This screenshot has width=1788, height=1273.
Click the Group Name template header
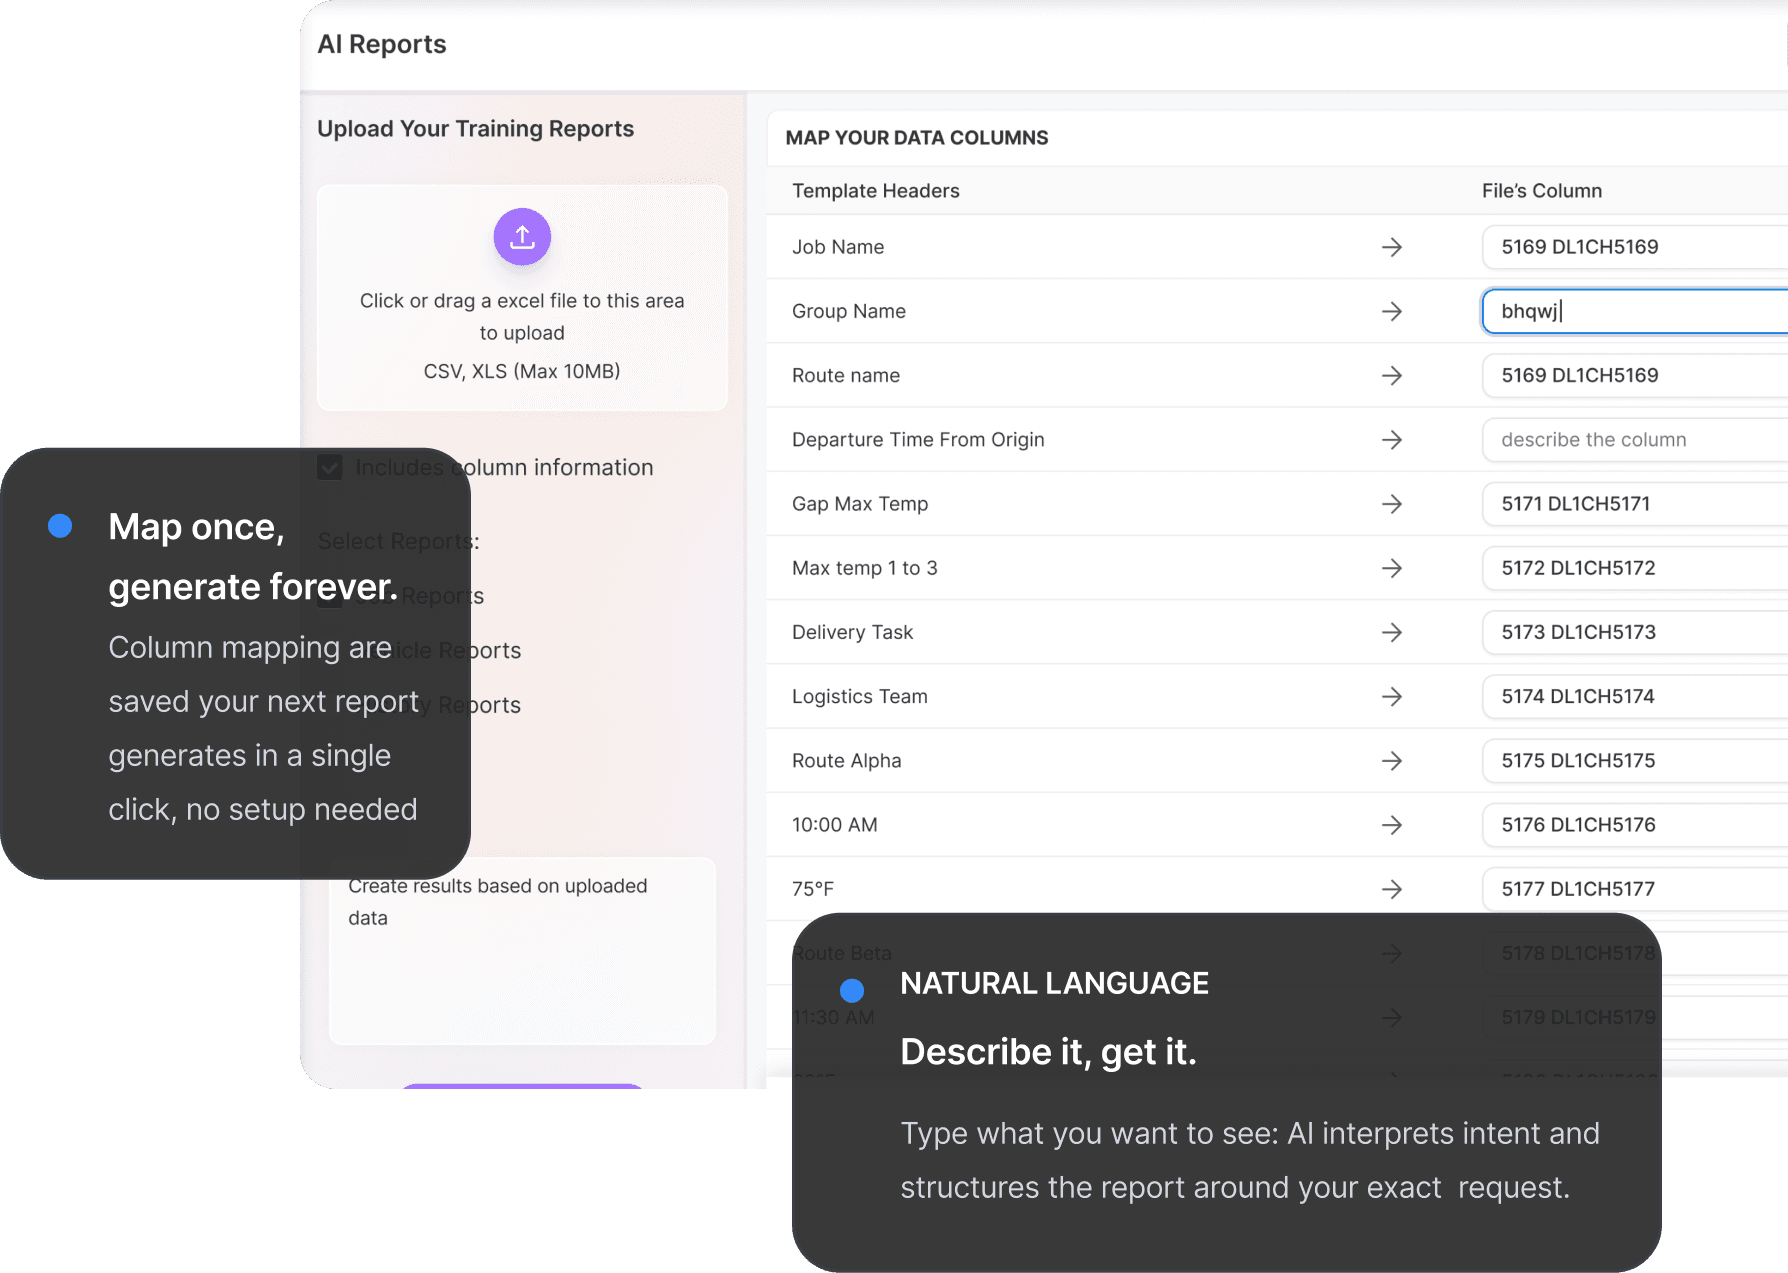click(x=849, y=311)
